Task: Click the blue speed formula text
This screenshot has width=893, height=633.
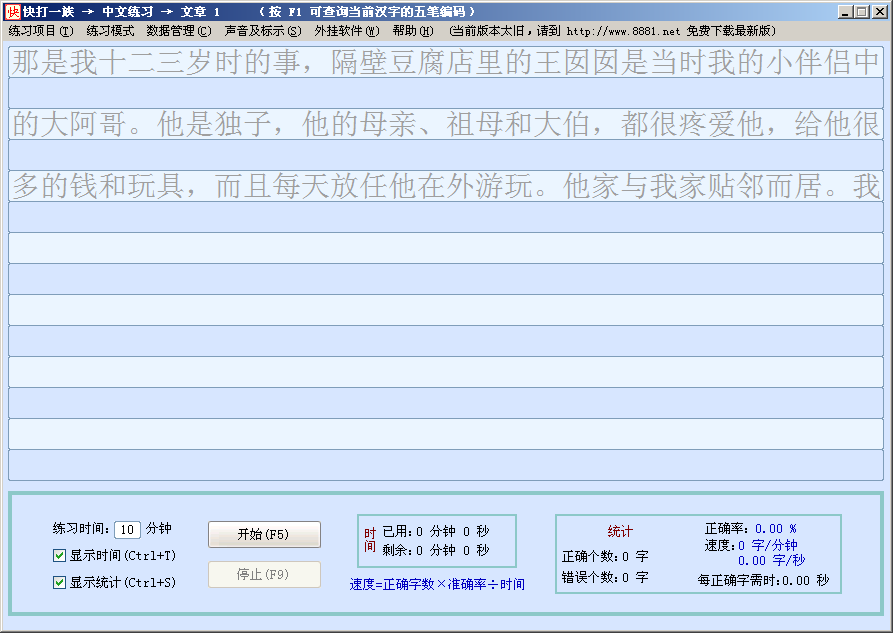Action: pos(437,584)
